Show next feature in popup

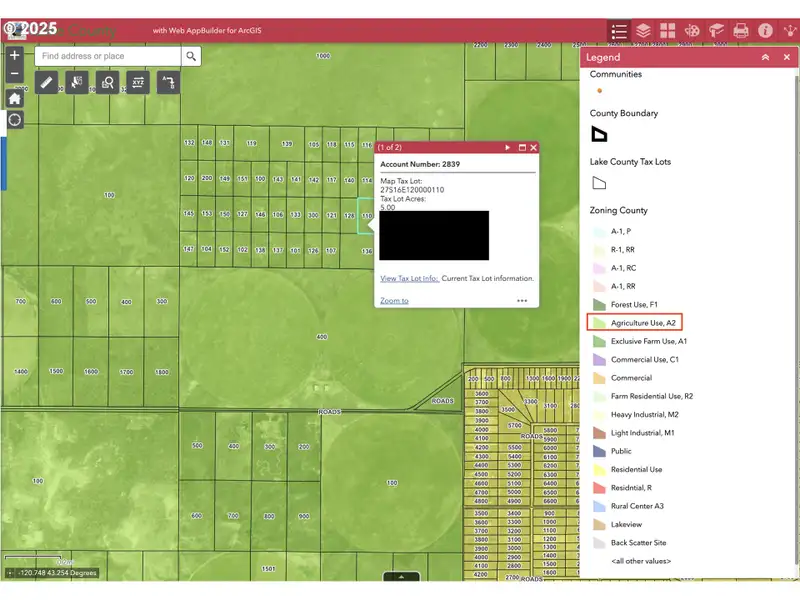tap(508, 148)
